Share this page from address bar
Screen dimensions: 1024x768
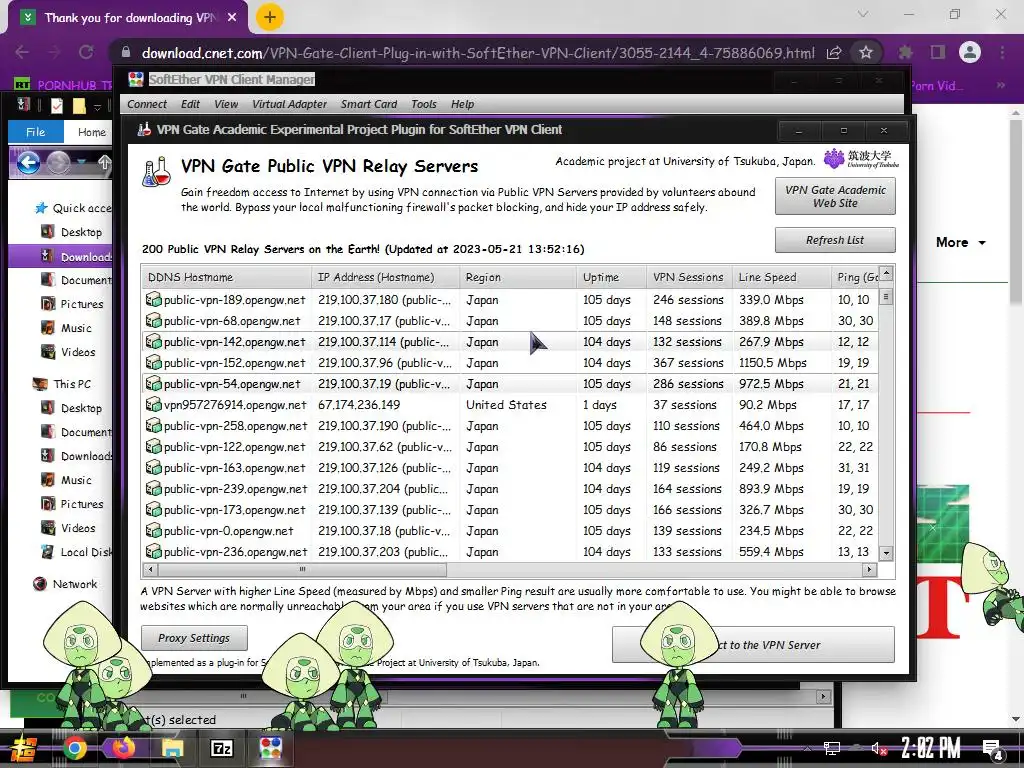click(834, 53)
